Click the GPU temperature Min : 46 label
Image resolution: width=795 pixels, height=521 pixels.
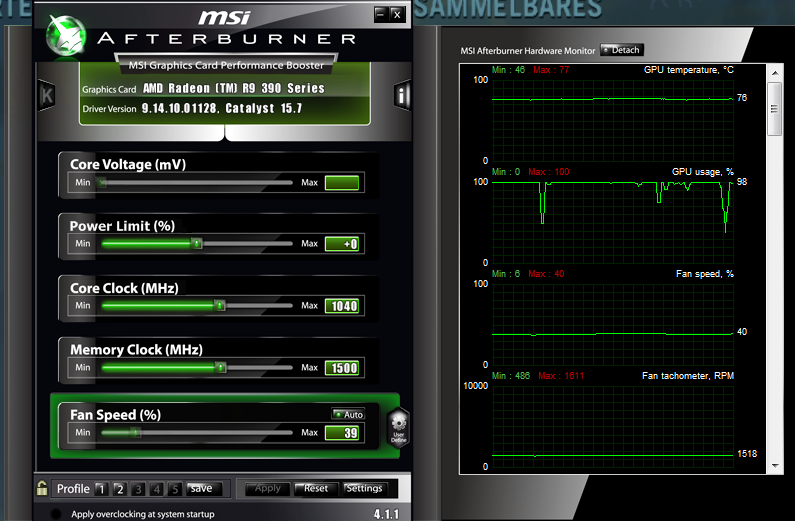[508, 69]
